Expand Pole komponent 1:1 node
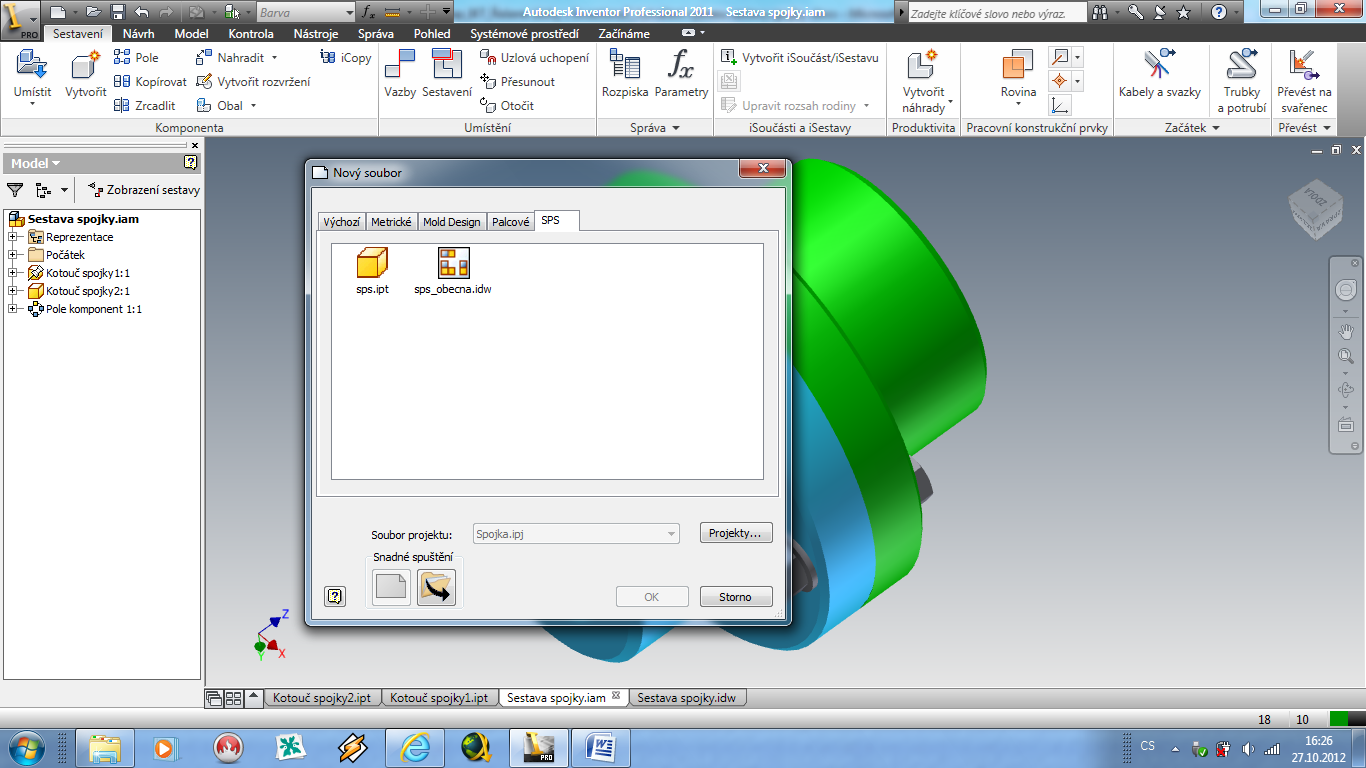This screenshot has width=1366, height=768. point(13,309)
